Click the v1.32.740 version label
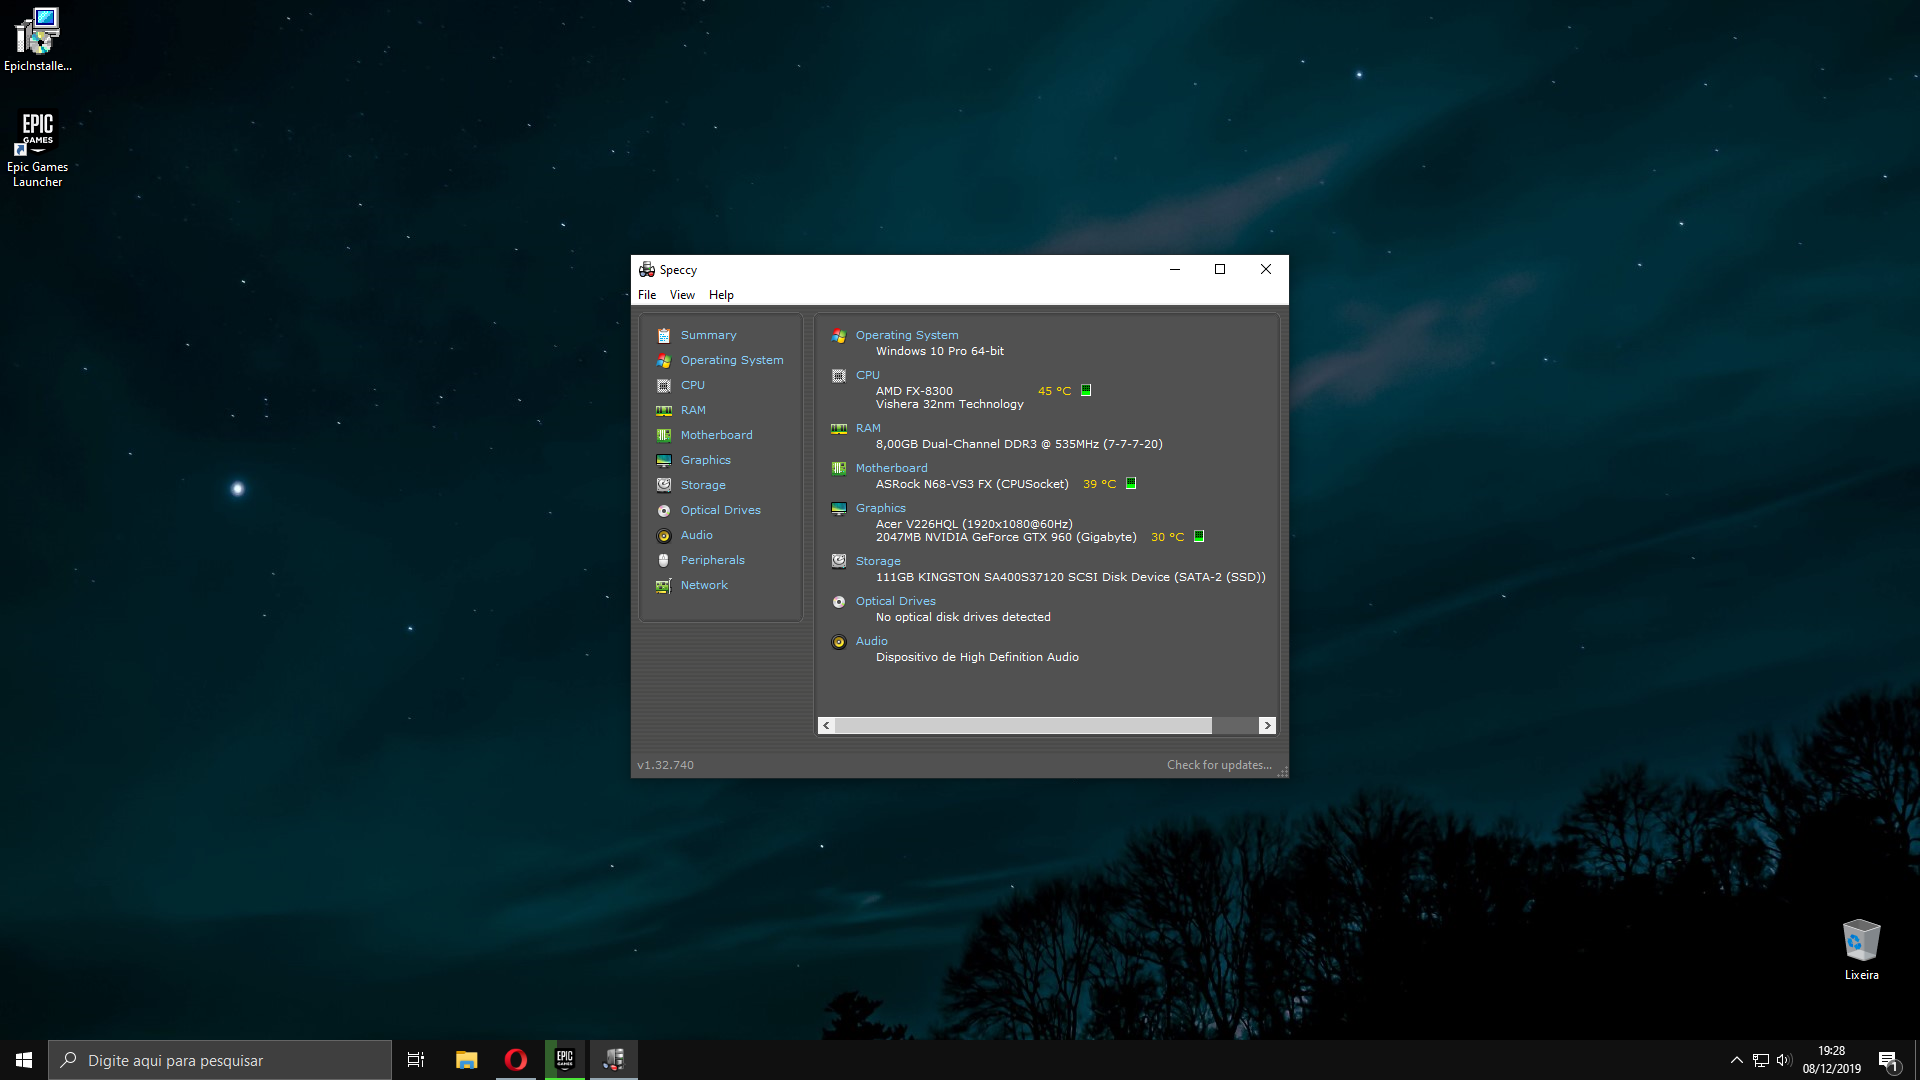The height and width of the screenshot is (1080, 1920). tap(665, 766)
